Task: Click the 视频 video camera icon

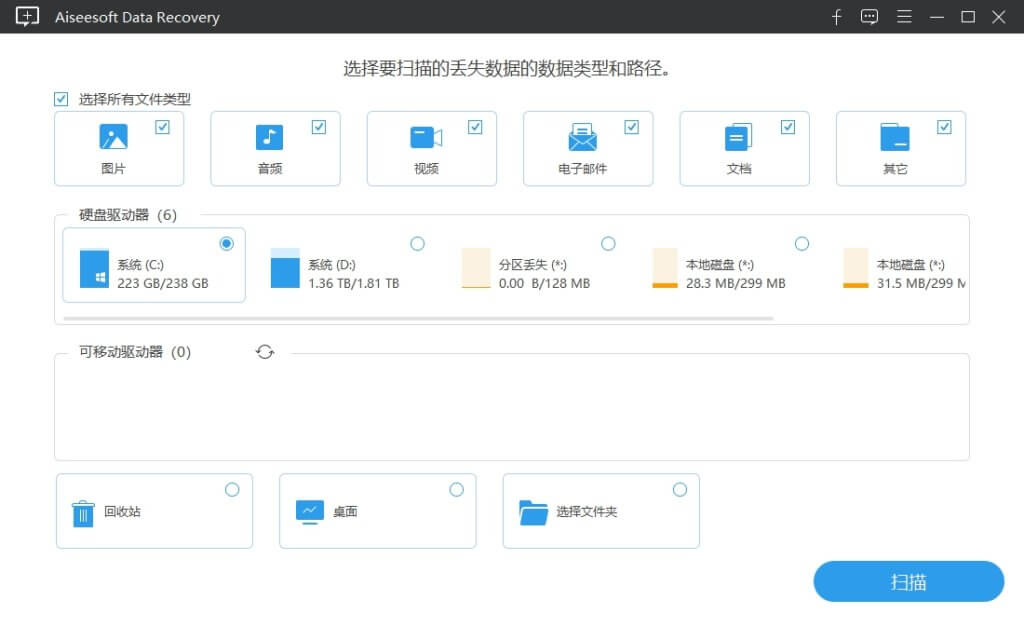Action: pos(426,137)
